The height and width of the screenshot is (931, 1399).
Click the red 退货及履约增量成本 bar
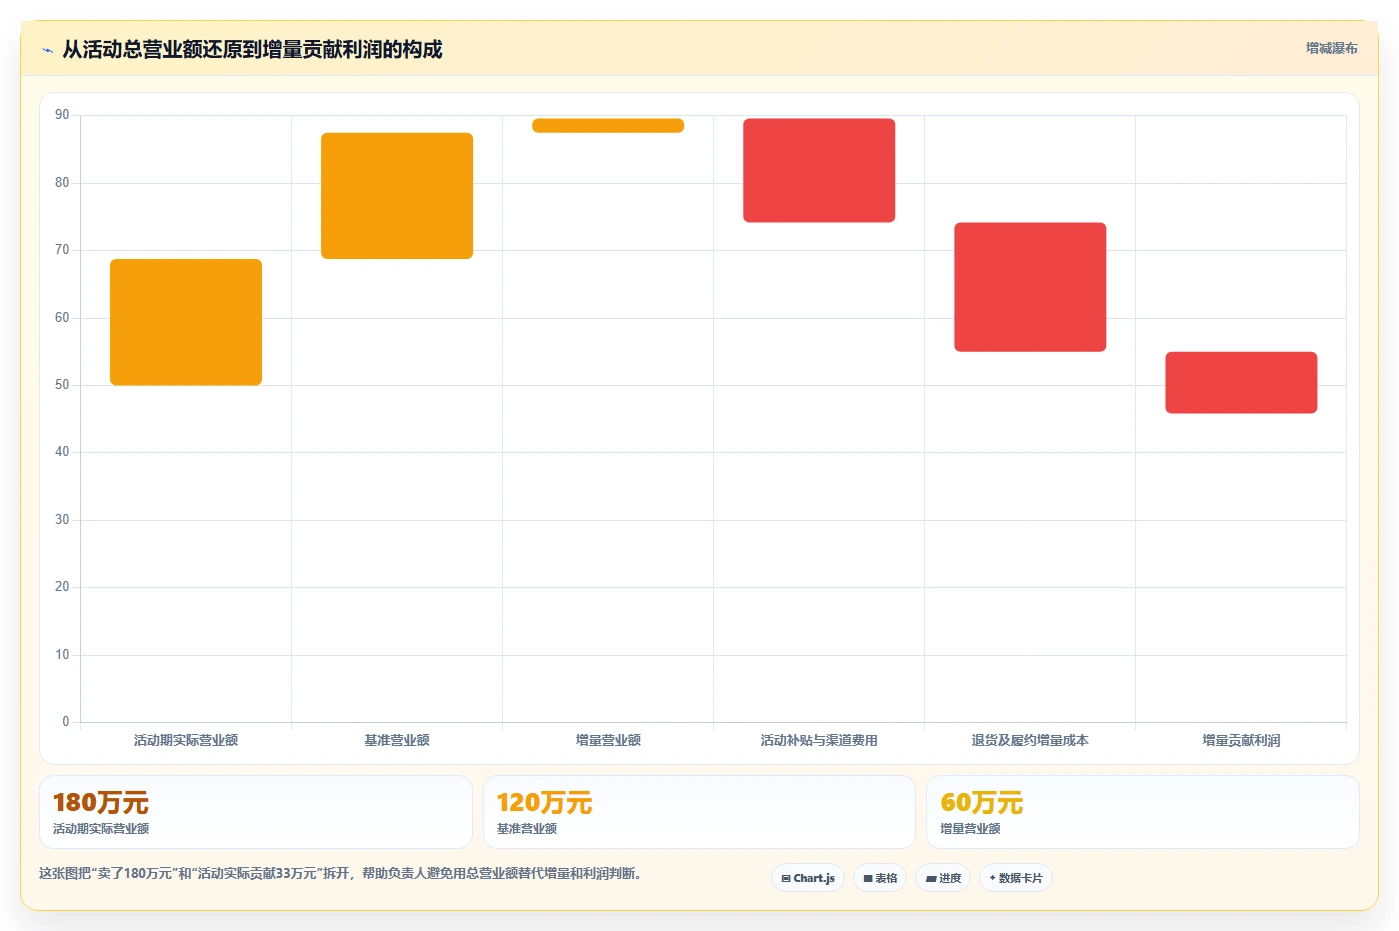coord(1030,287)
